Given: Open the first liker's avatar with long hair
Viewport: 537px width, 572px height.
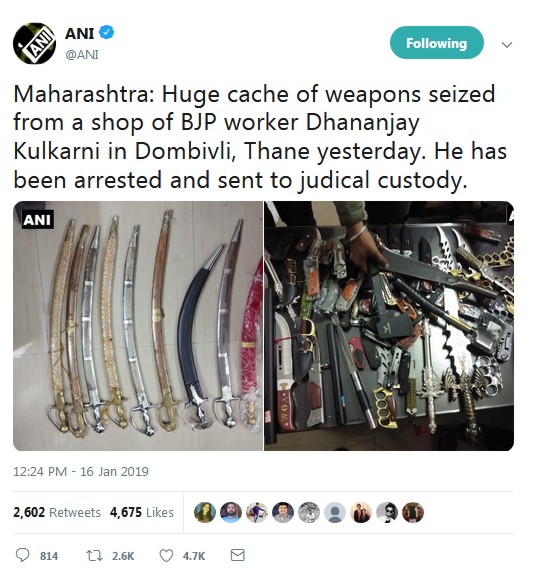Looking at the screenshot, I should pos(204,512).
